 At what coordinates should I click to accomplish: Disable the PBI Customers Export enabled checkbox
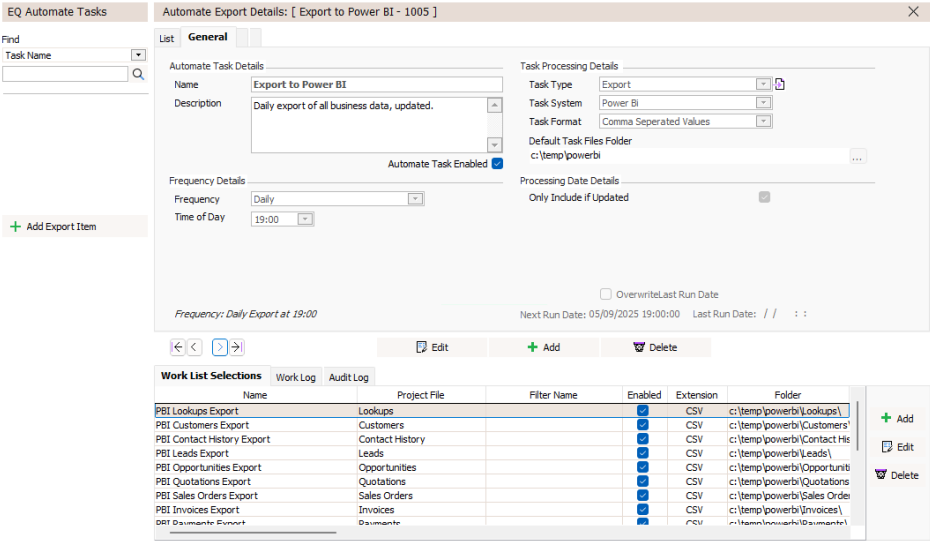click(x=642, y=425)
